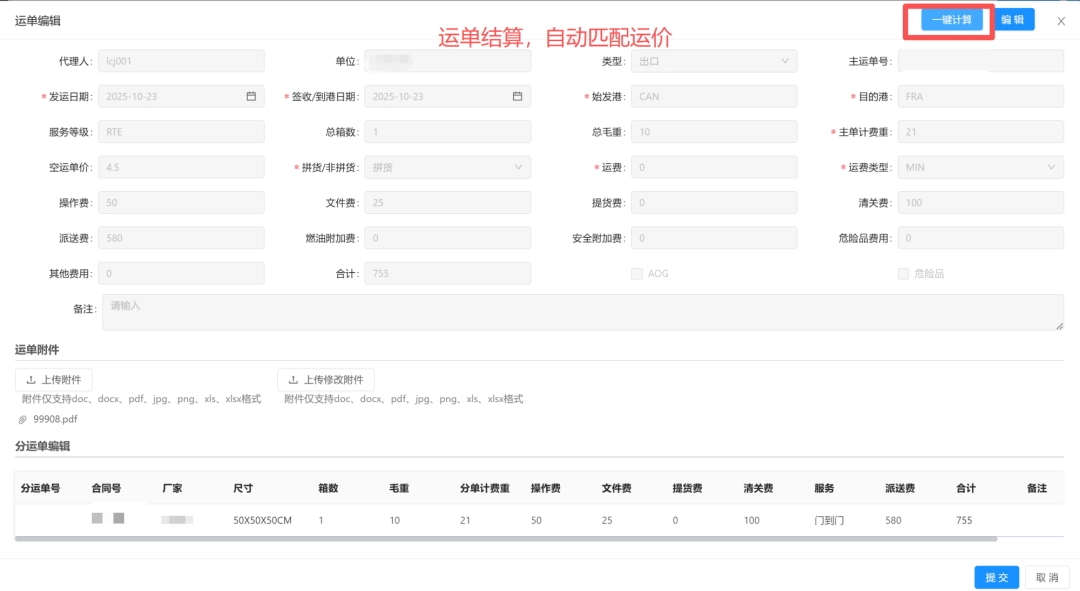Enable the AOG checkbox
This screenshot has width=1080, height=591.
click(x=637, y=273)
